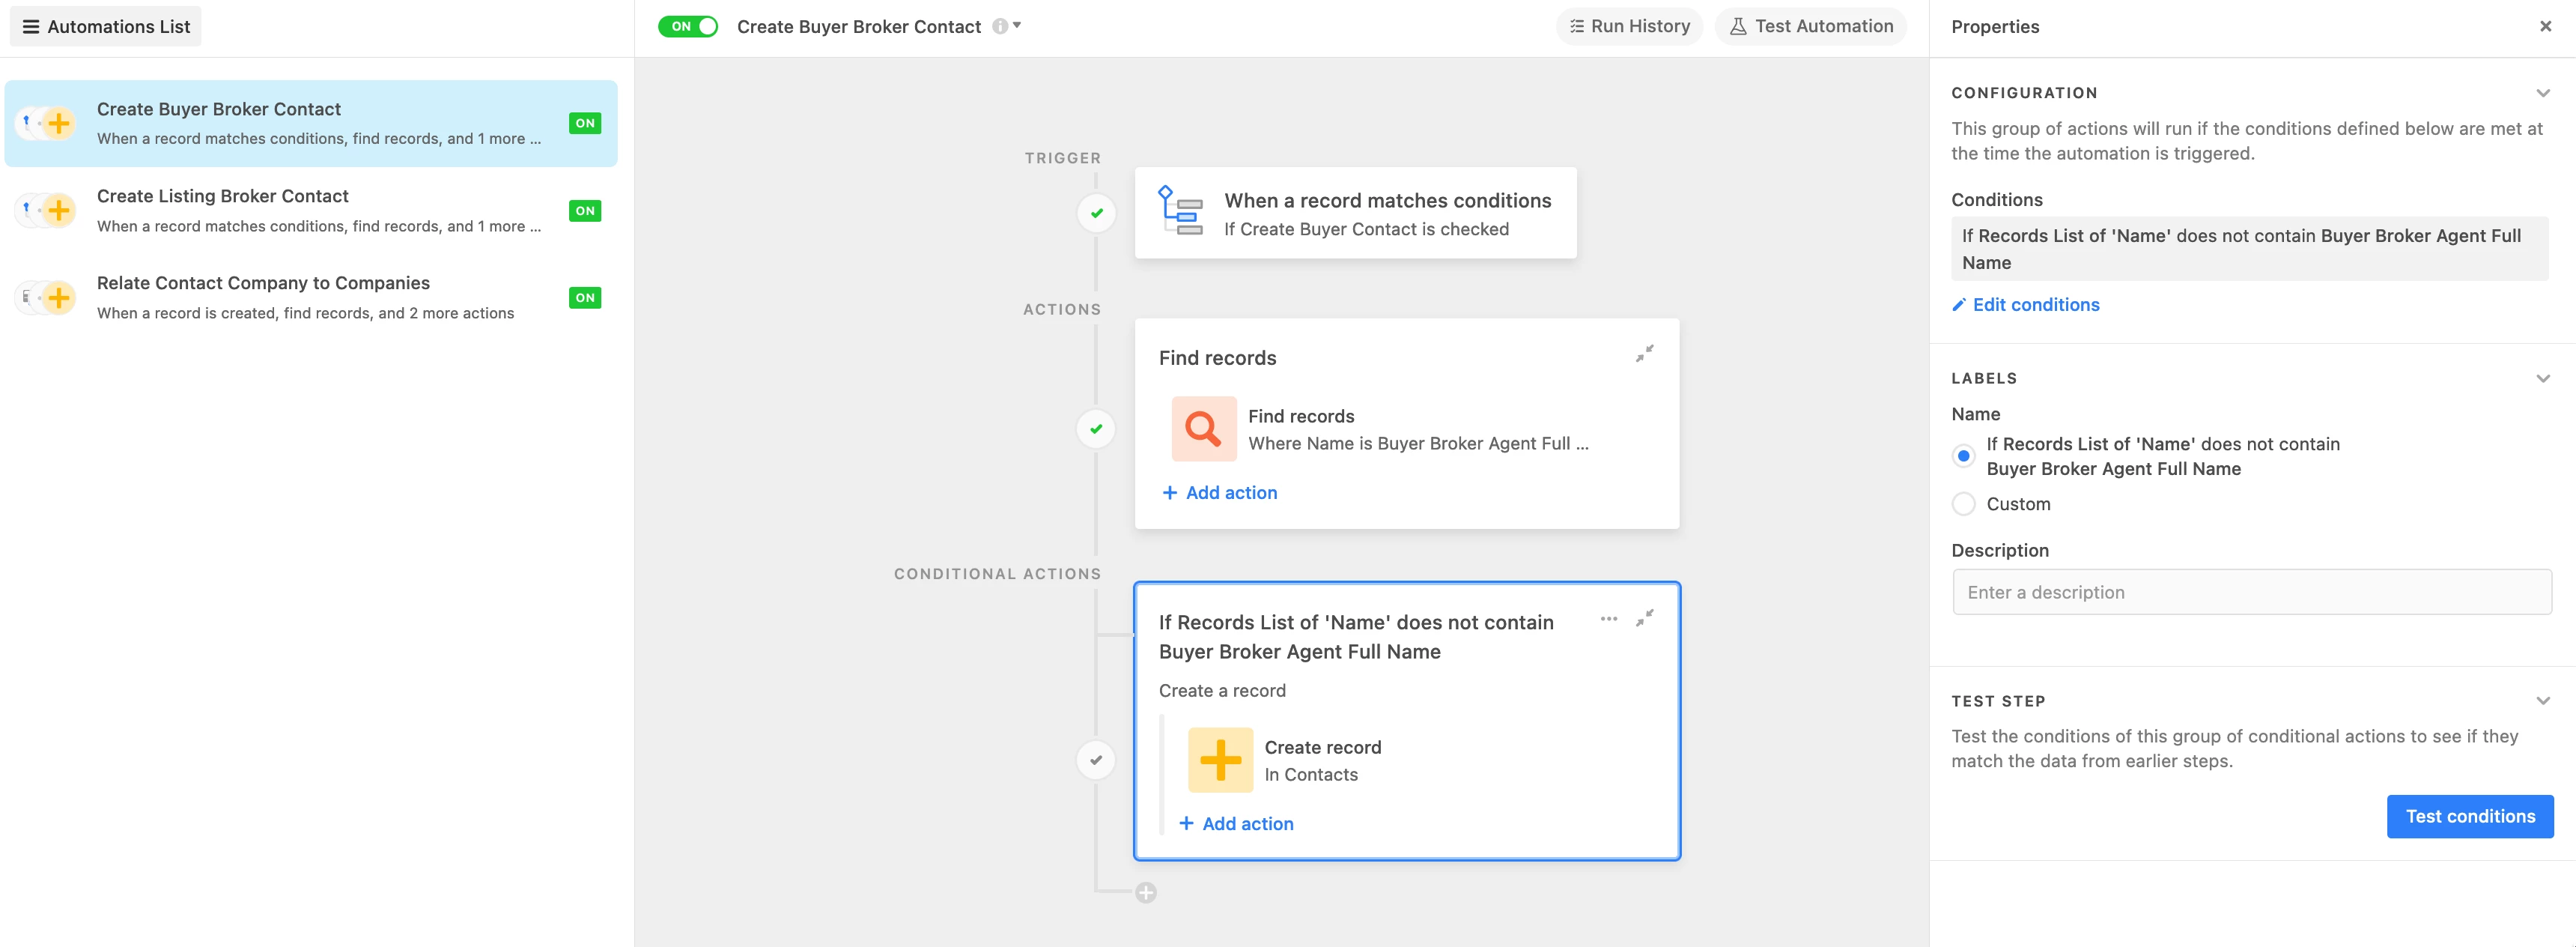Collapse the conditional actions group card
Viewport: 2576px width, 947px height.
(1644, 619)
